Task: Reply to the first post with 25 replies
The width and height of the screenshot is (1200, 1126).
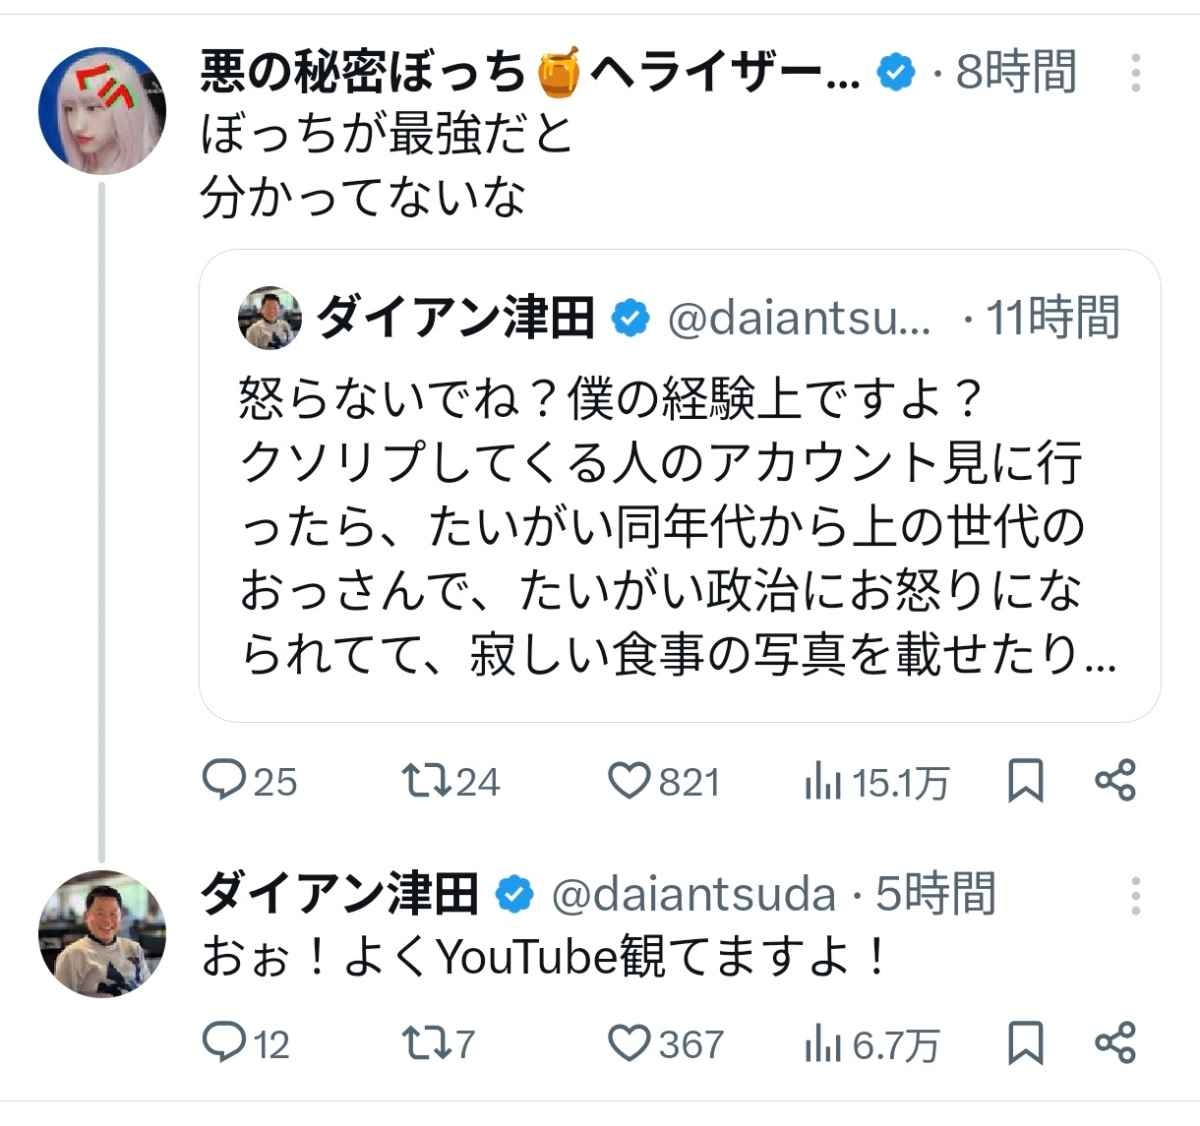Action: coord(222,781)
